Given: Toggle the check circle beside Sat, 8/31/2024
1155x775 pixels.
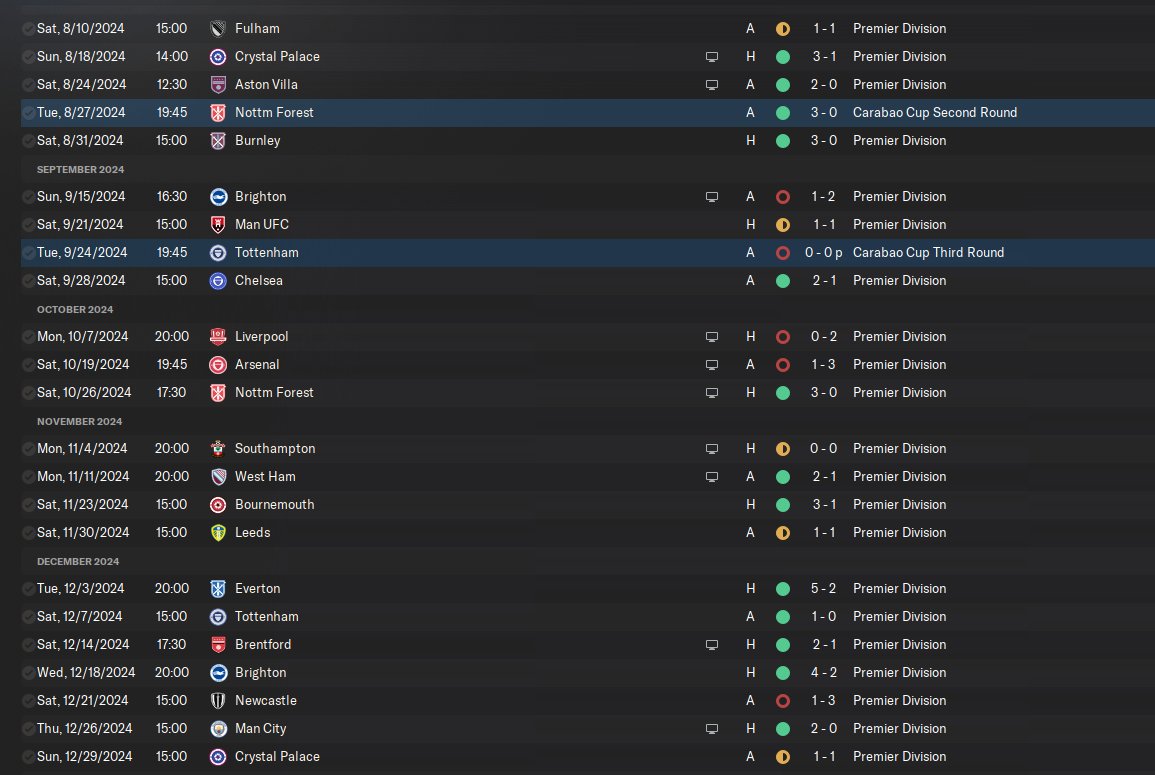Looking at the screenshot, I should [28, 141].
